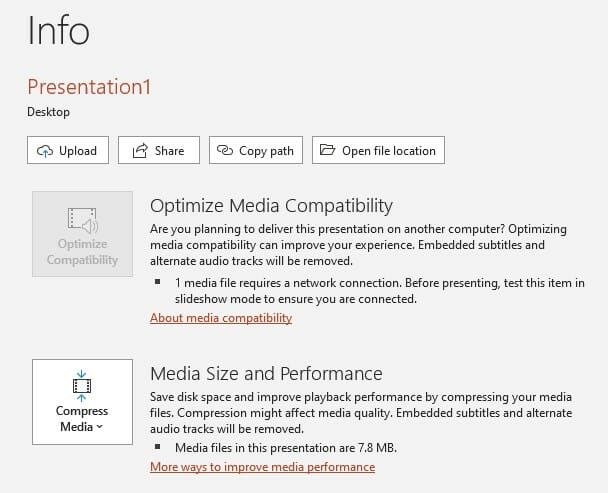Click the Presentation1 file title
This screenshot has height=493, width=608.
pyautogui.click(x=89, y=87)
